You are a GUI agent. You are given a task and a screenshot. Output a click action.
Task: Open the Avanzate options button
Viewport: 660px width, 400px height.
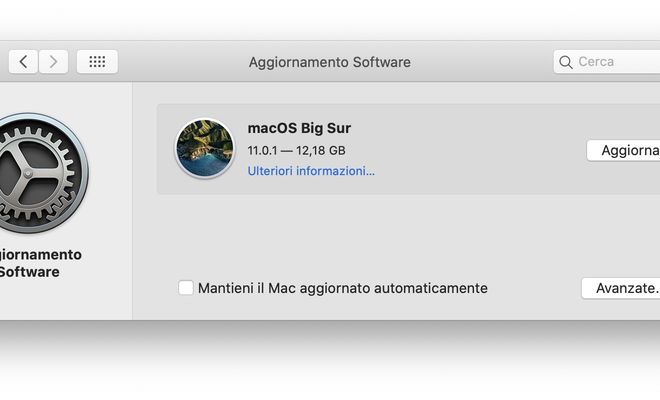click(621, 288)
